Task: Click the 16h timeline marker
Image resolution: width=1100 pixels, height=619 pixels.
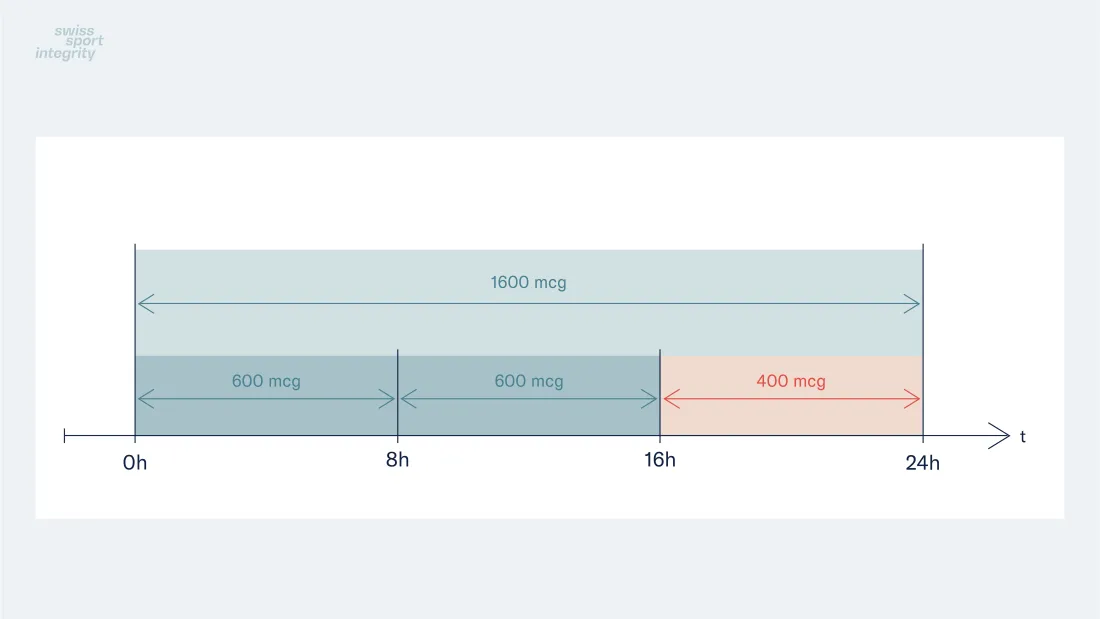Action: (659, 460)
